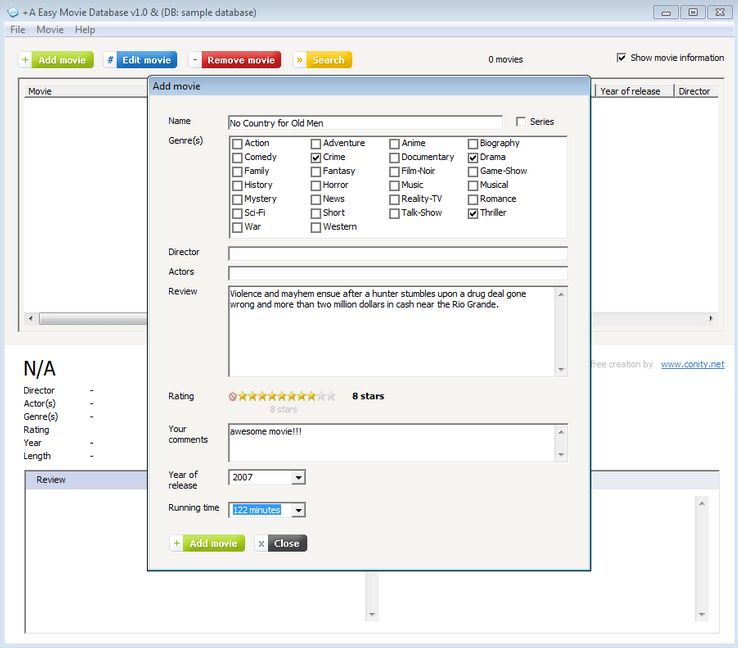Click the '0 movies' count text
This screenshot has height=648, width=738.
(505, 60)
